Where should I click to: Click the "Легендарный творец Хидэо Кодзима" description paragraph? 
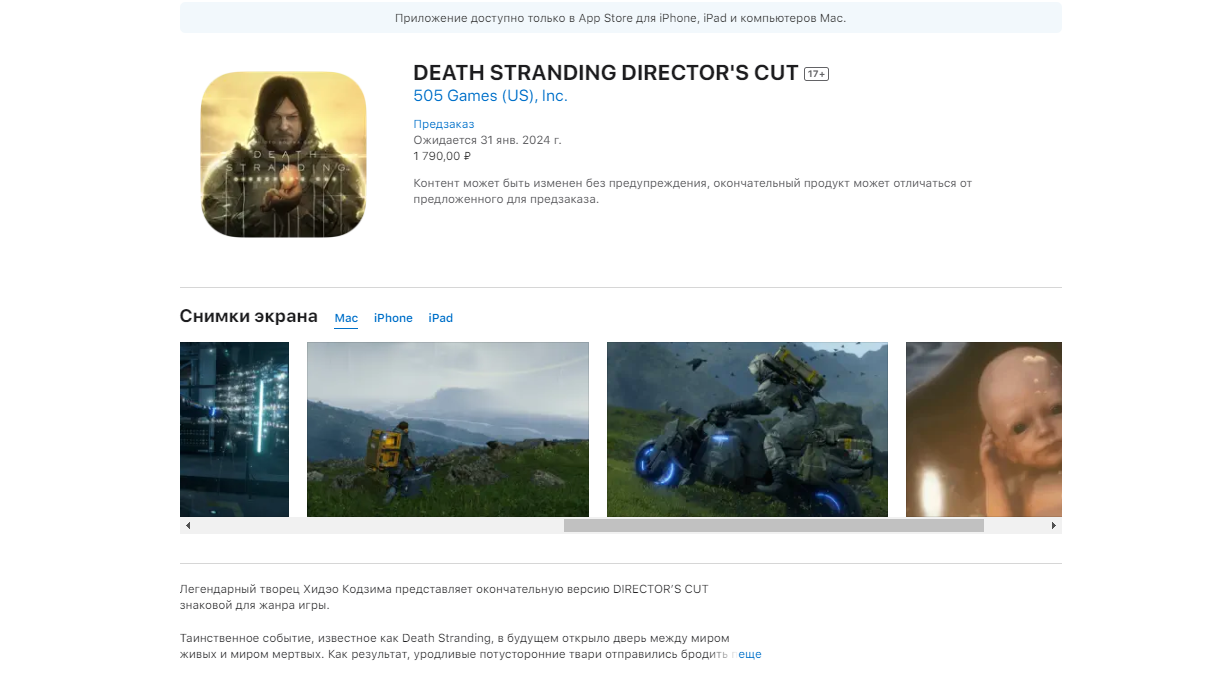(x=444, y=597)
